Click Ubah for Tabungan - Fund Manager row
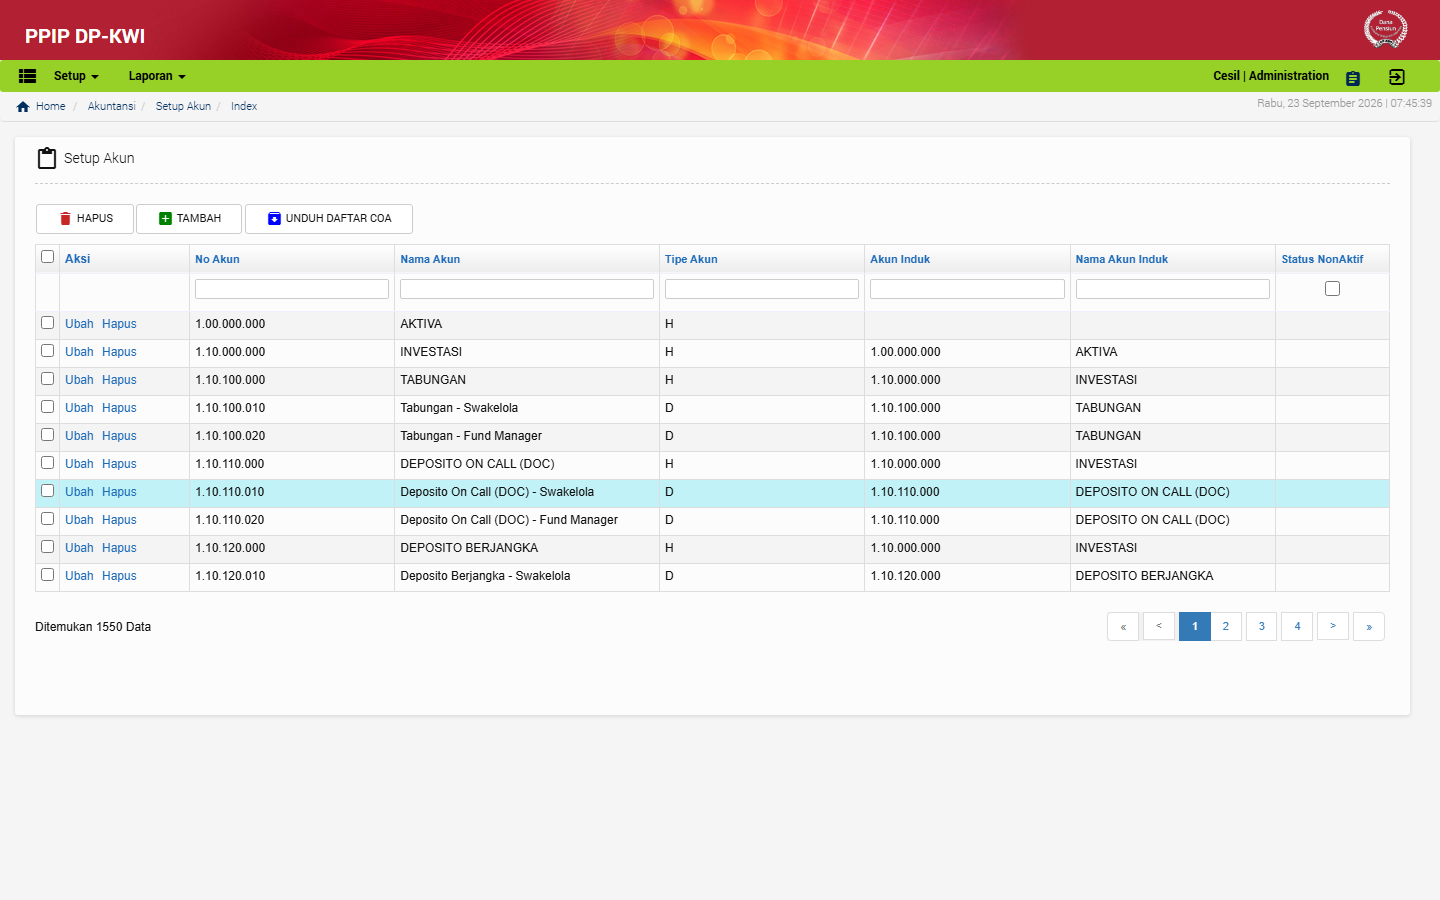Viewport: 1440px width, 900px height. tap(79, 436)
